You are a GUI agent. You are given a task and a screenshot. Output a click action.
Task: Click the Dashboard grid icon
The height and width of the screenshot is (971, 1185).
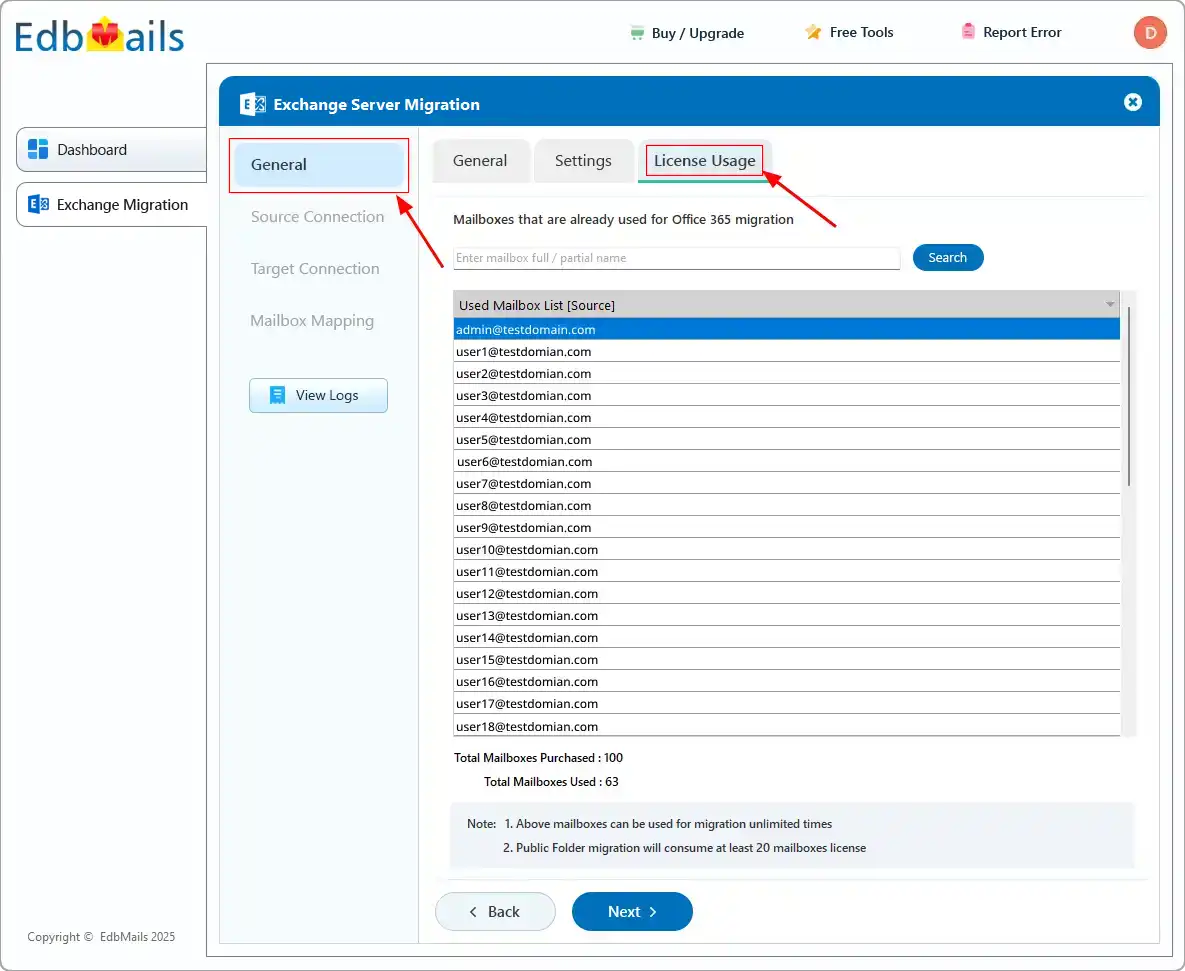[x=38, y=149]
